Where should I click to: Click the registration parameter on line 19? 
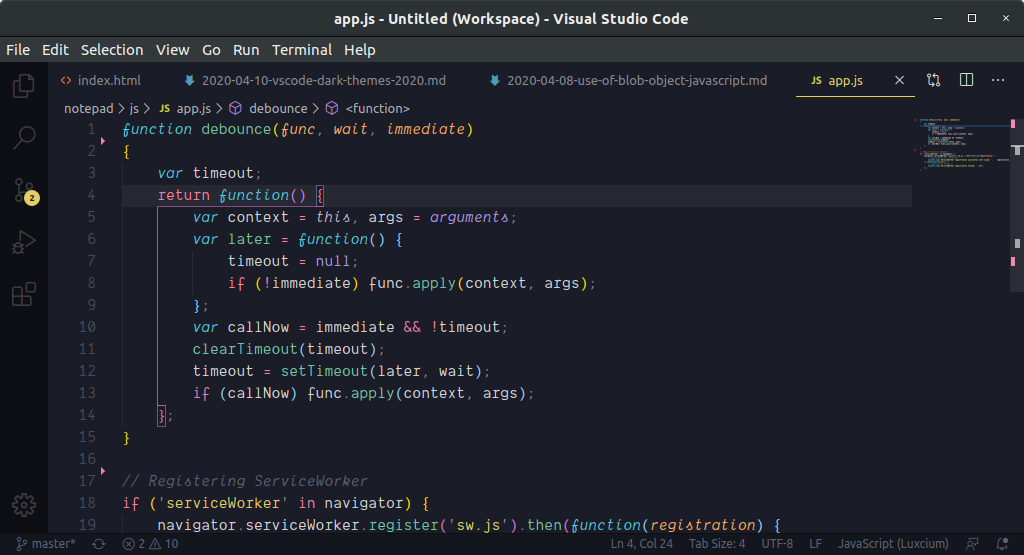703,526
